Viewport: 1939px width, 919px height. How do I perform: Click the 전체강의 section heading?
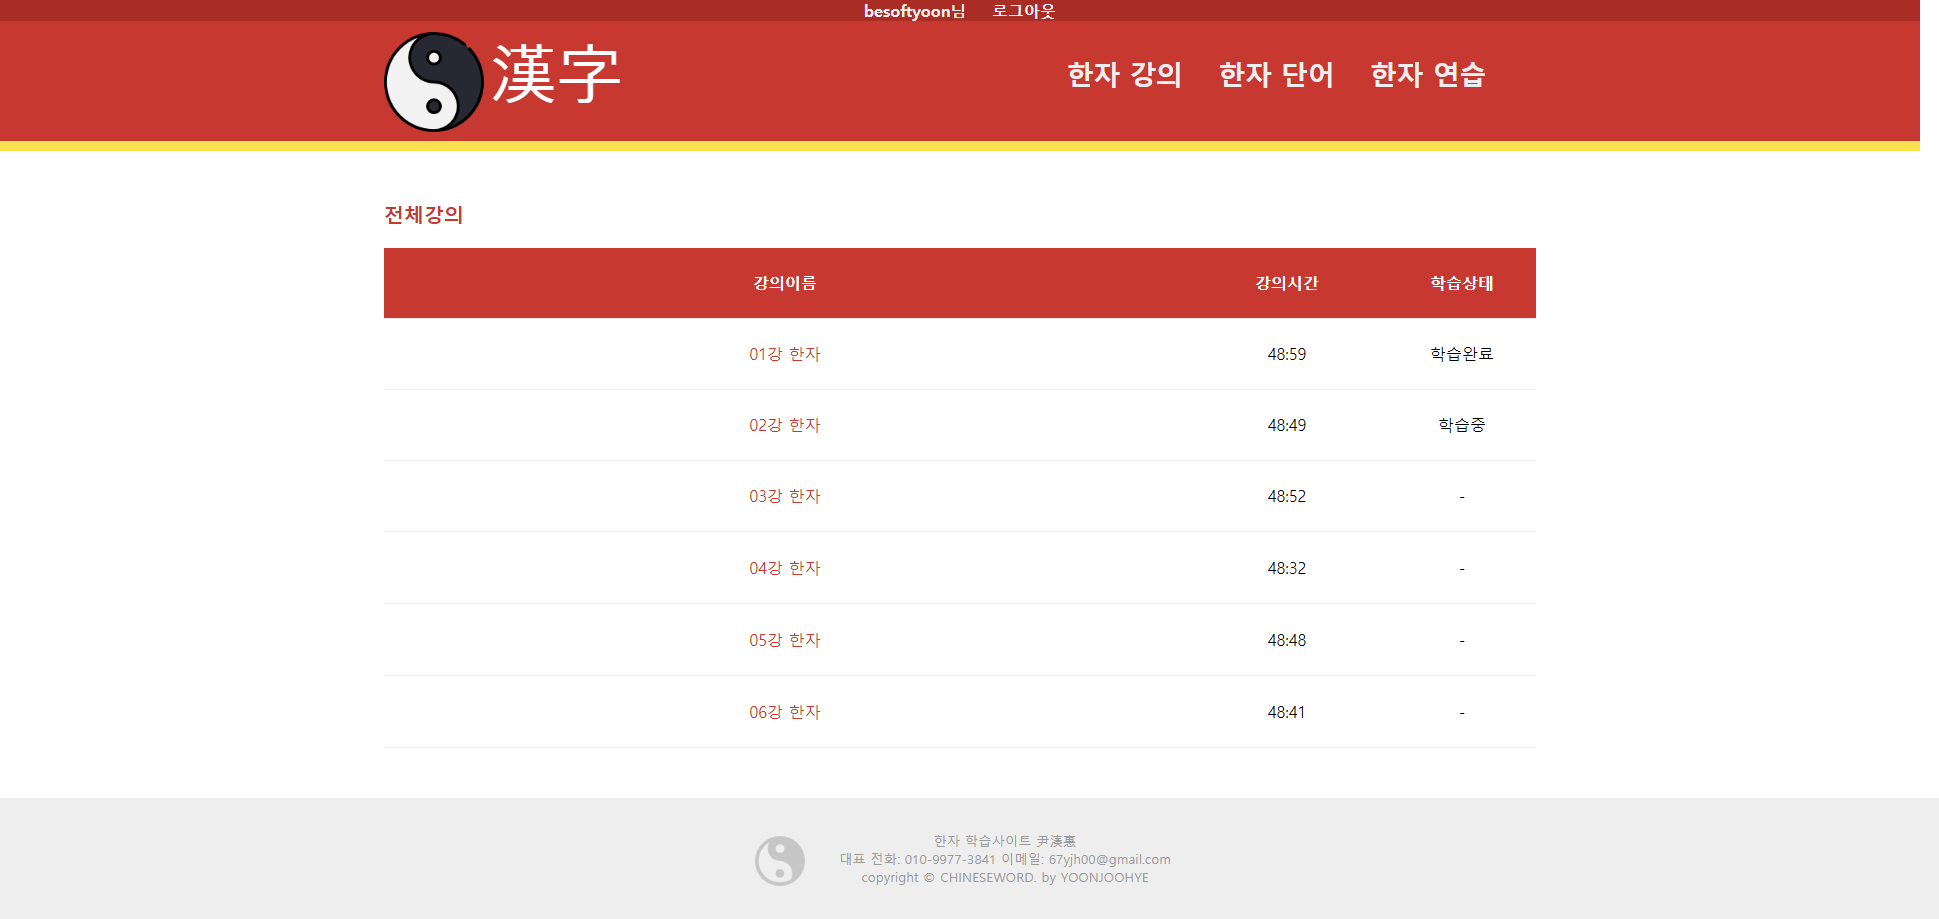tap(422, 215)
